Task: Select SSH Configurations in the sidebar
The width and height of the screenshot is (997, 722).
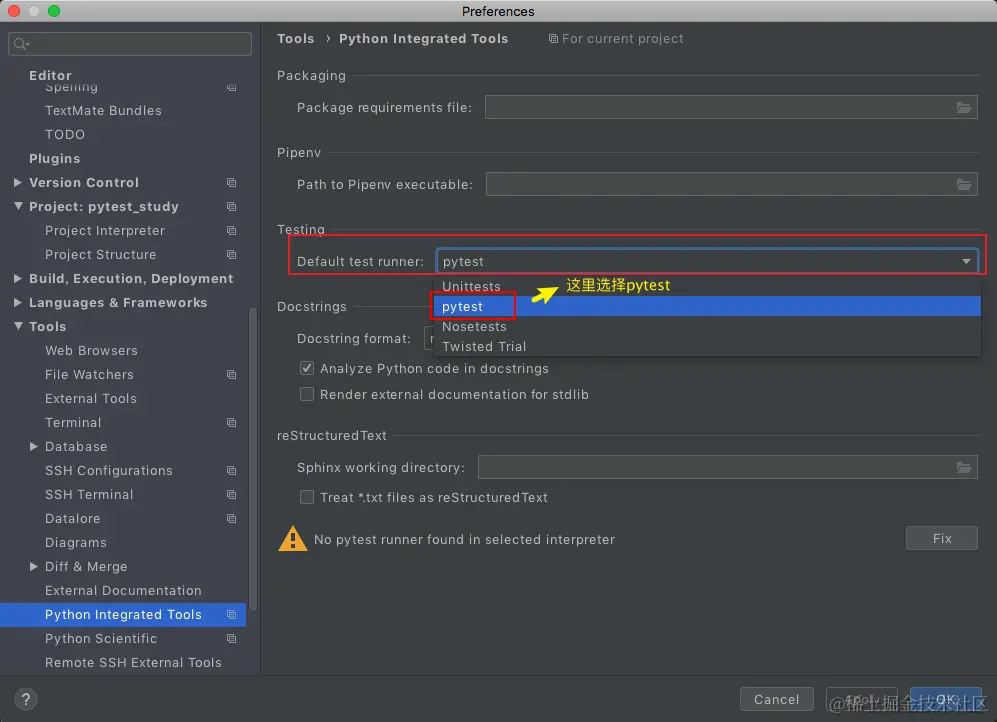Action: pyautogui.click(x=109, y=471)
